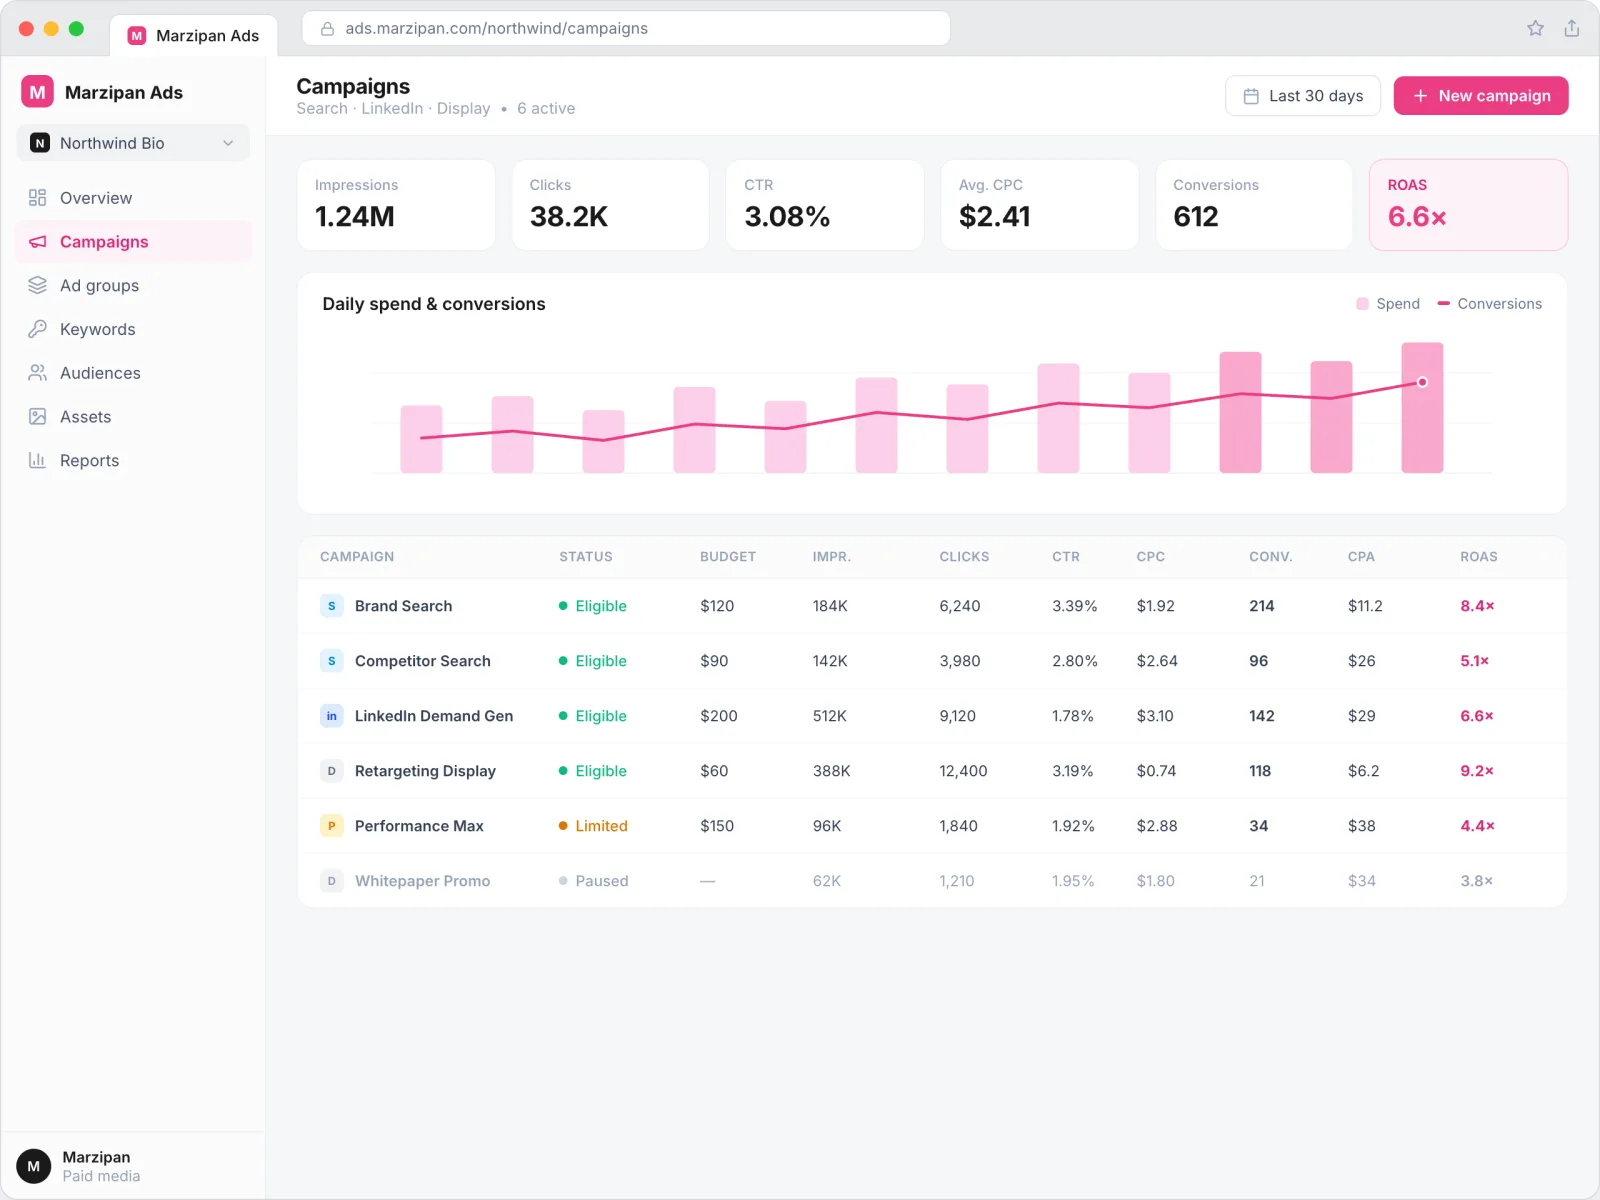The width and height of the screenshot is (1600, 1200).
Task: Click the $200 budget for LinkedIn Demand Gen
Action: (719, 716)
